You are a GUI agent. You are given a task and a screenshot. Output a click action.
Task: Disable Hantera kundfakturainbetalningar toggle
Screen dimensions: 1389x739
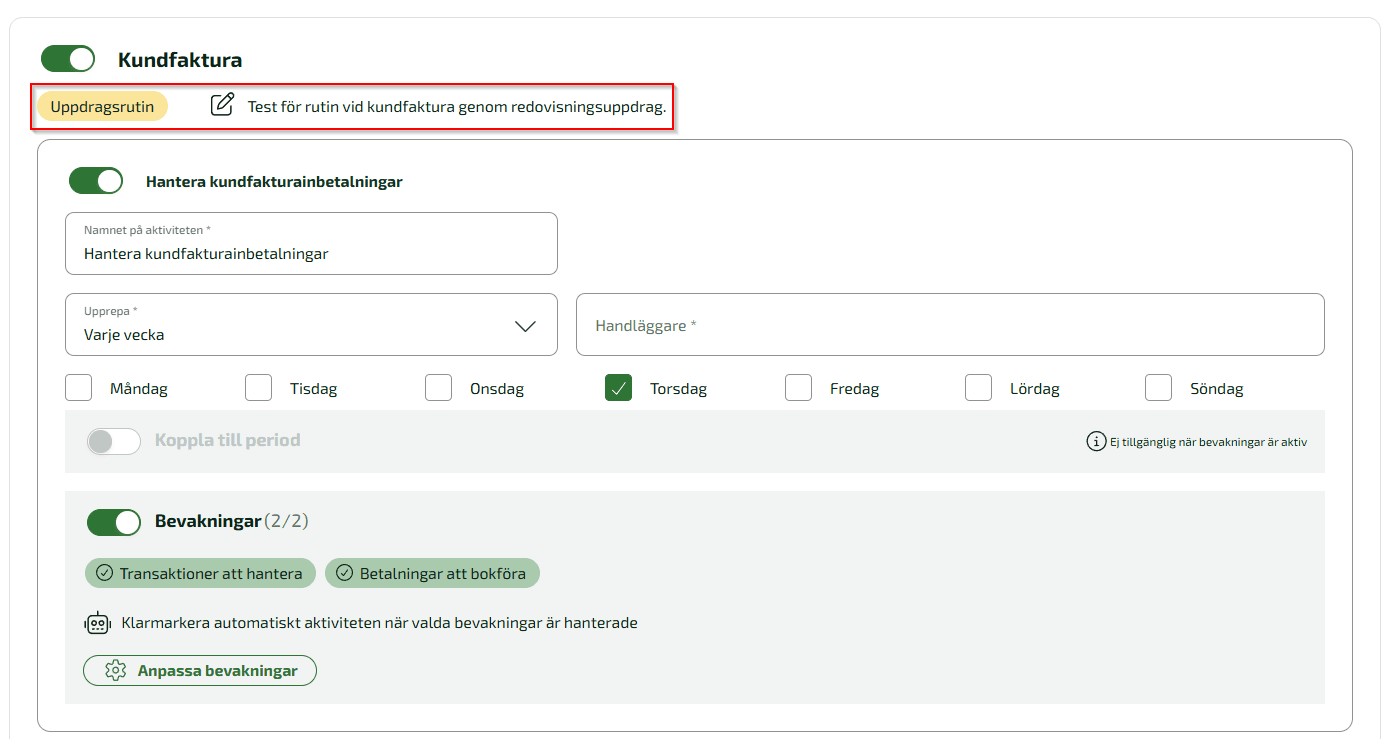coord(96,181)
